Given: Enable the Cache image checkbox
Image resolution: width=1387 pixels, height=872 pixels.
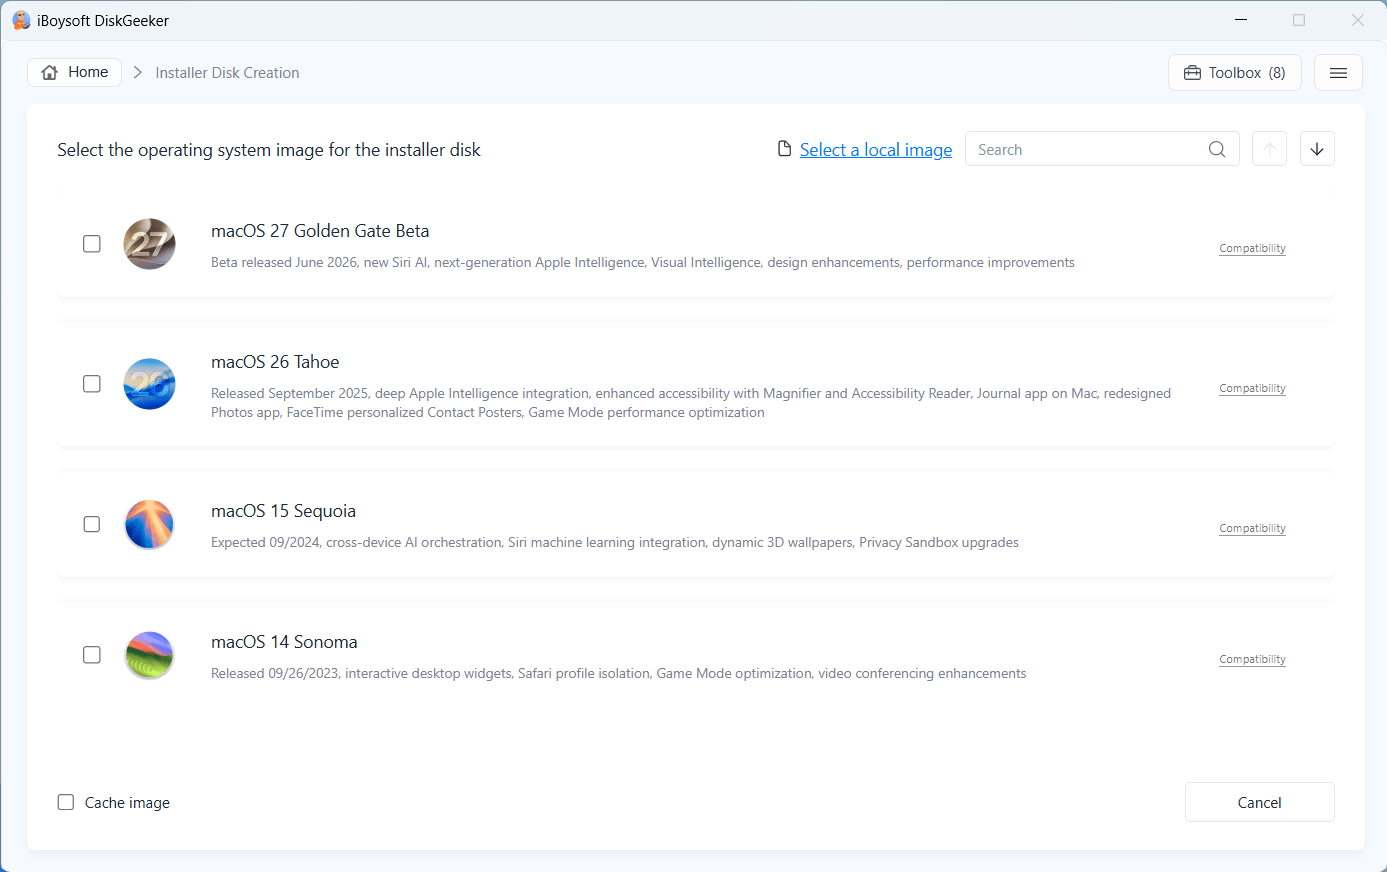Looking at the screenshot, I should tap(66, 802).
